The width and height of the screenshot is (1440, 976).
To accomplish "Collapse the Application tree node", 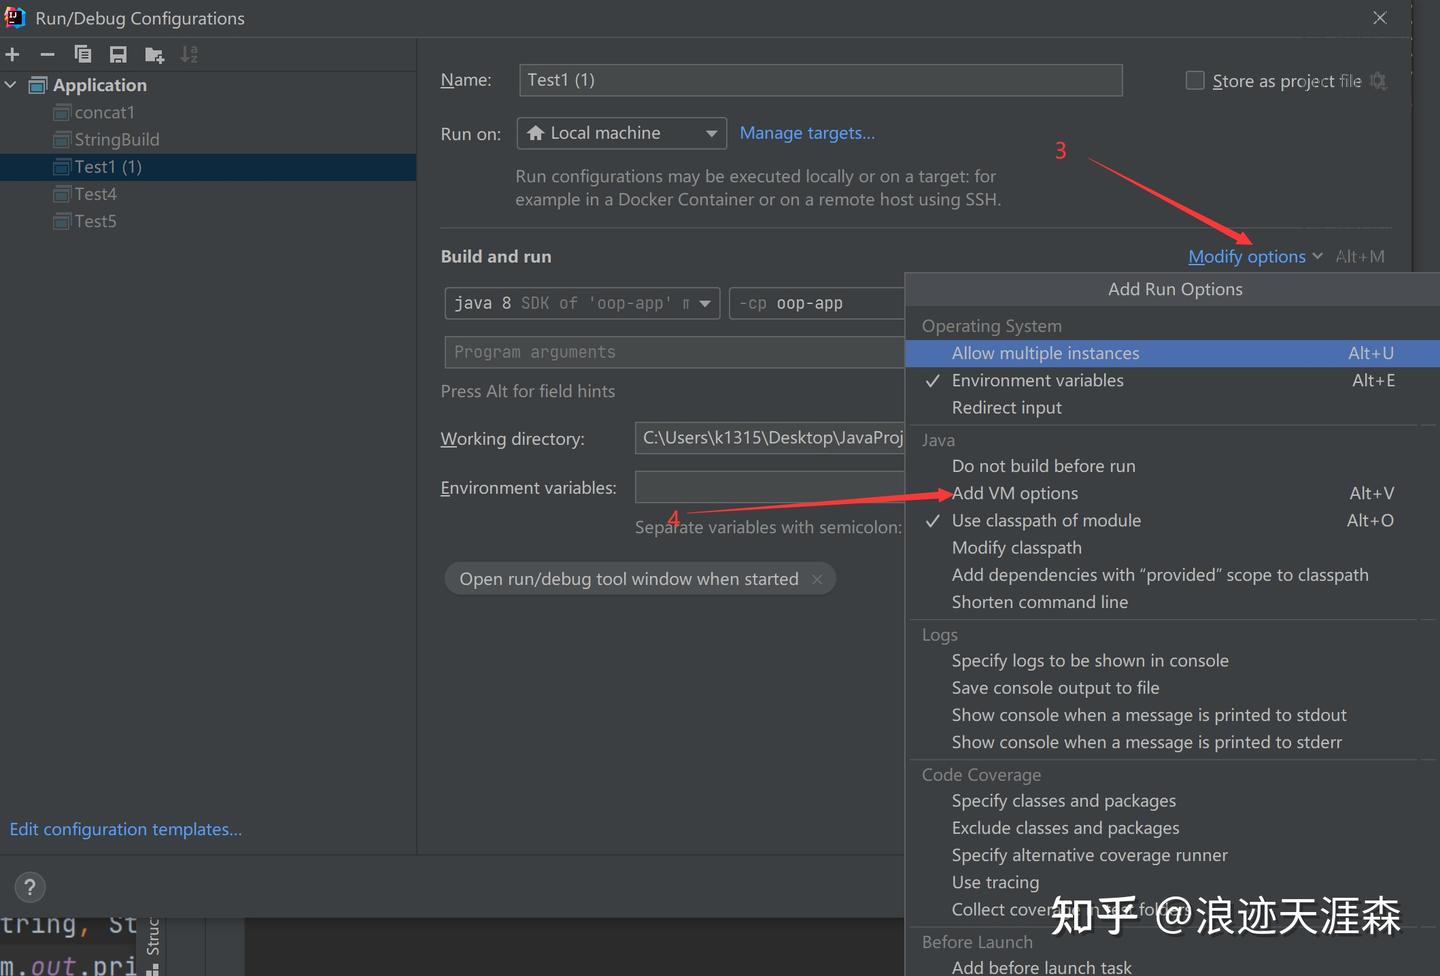I will 11,85.
